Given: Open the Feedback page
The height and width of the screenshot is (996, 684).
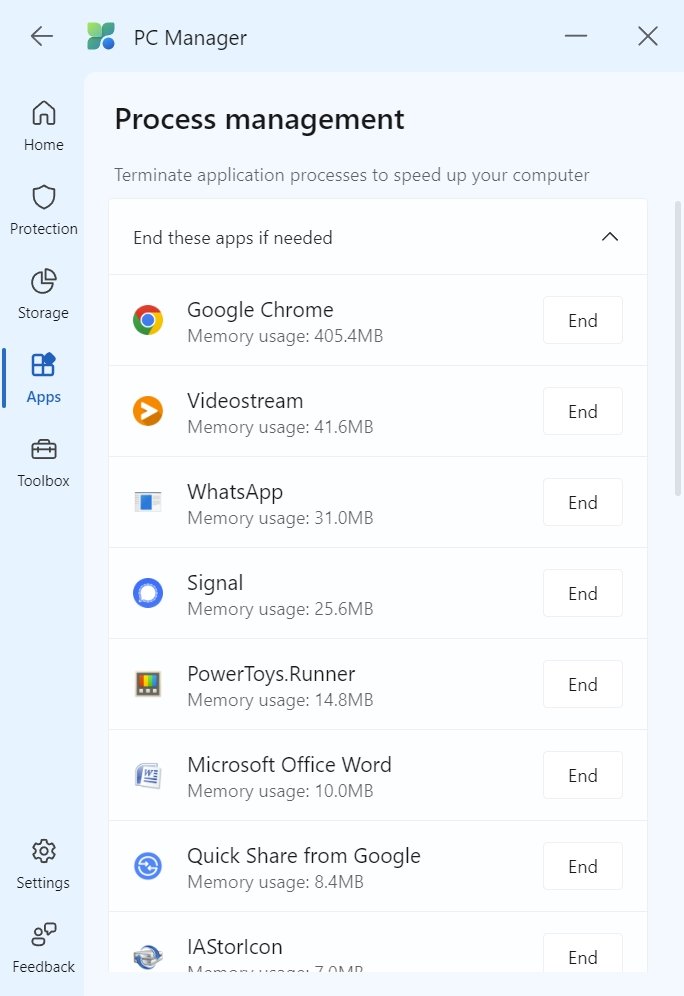Looking at the screenshot, I should click(44, 948).
